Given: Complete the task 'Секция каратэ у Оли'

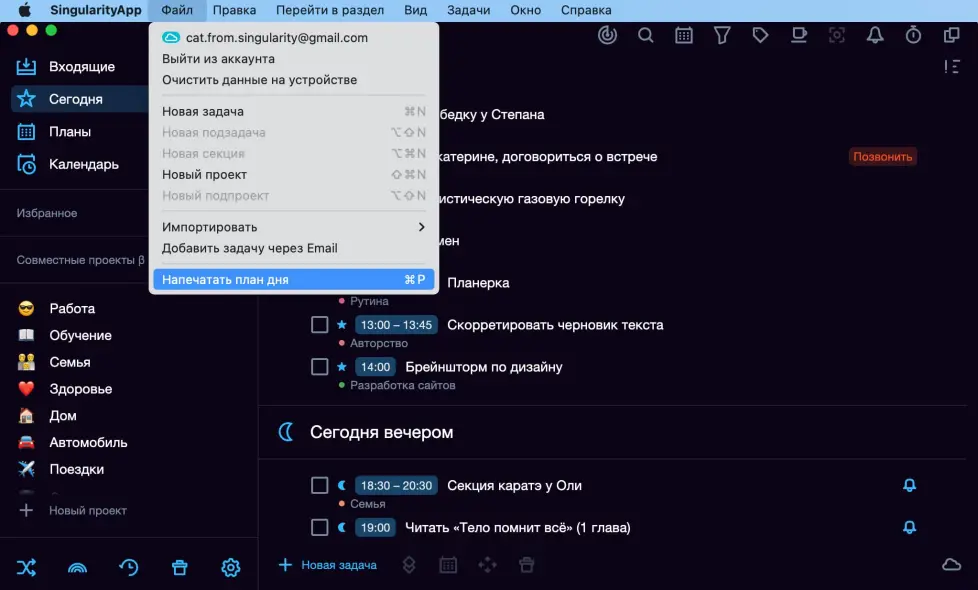Looking at the screenshot, I should coord(320,484).
